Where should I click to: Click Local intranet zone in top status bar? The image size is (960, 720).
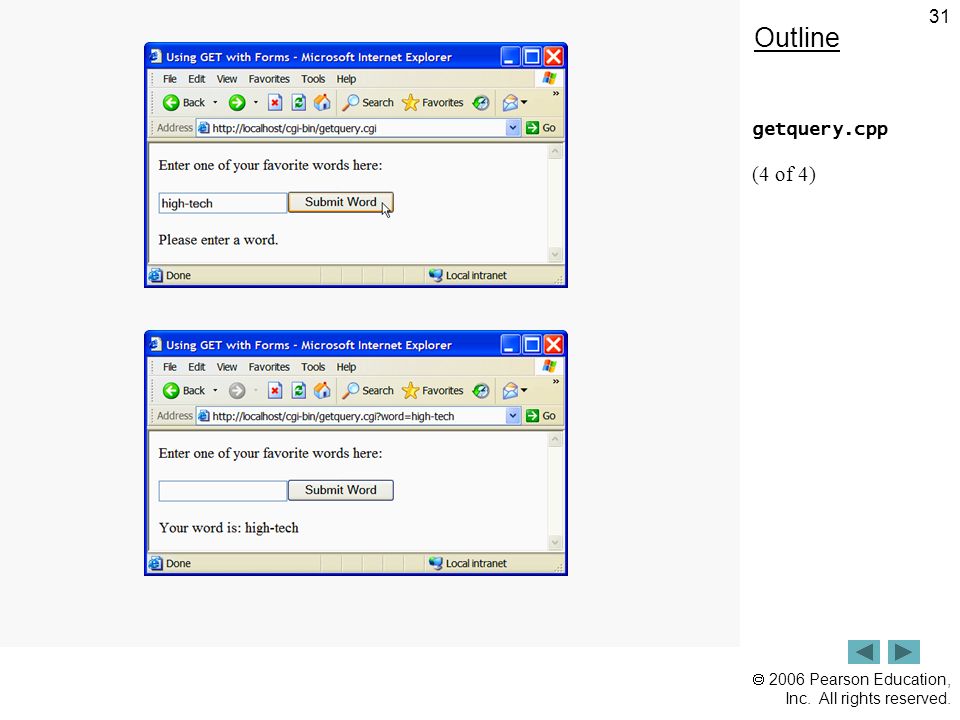pos(468,276)
